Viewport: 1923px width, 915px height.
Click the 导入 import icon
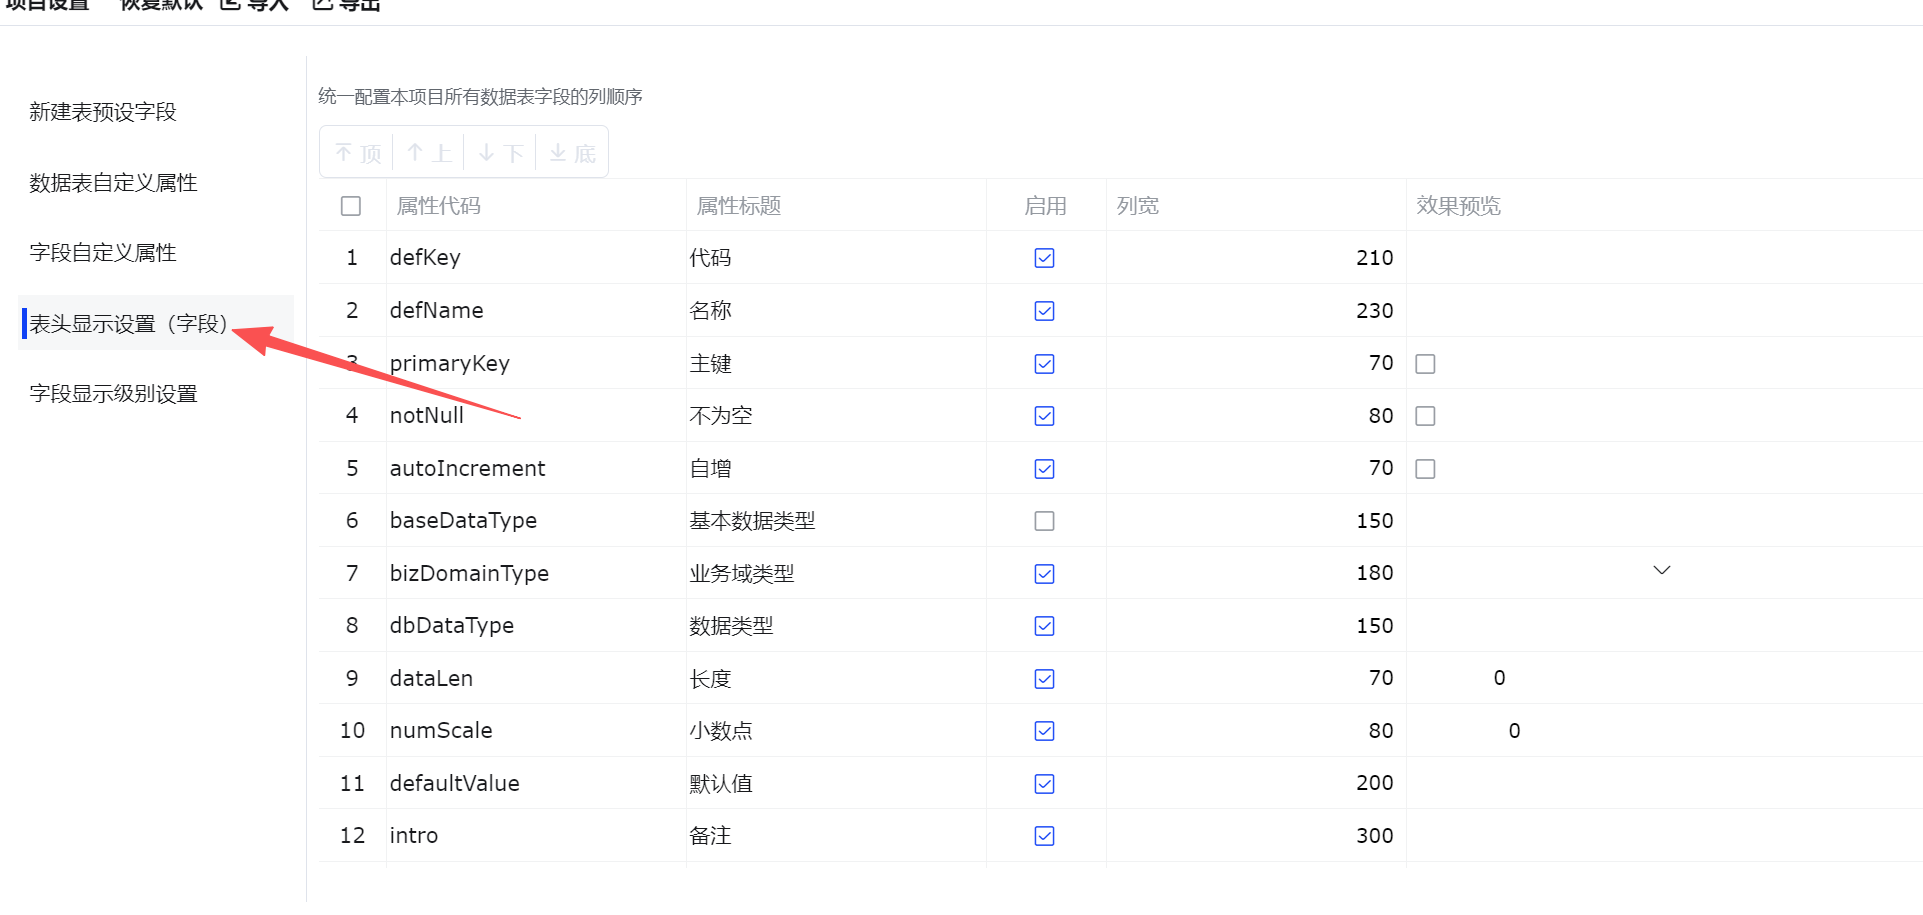click(x=231, y=5)
